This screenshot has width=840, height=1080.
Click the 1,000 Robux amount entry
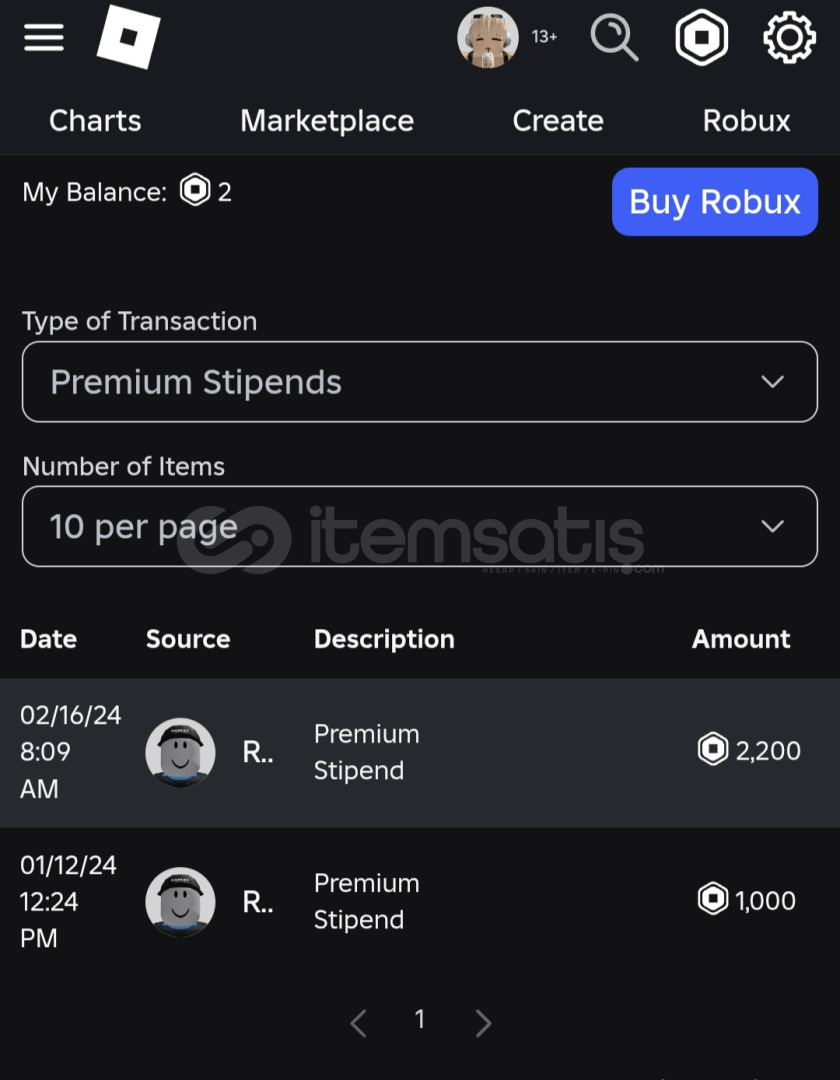[750, 901]
